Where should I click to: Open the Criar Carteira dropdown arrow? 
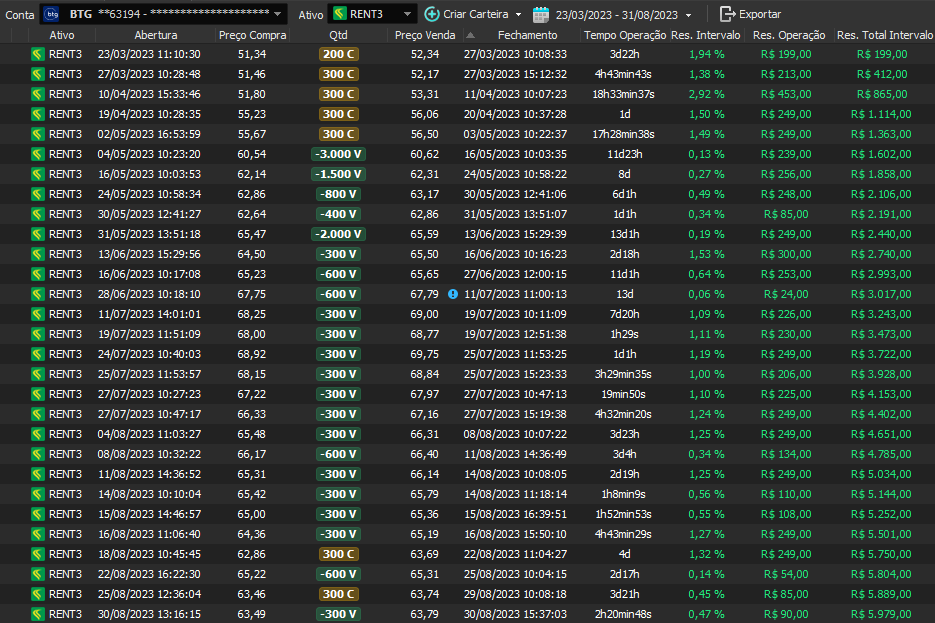[x=518, y=15]
